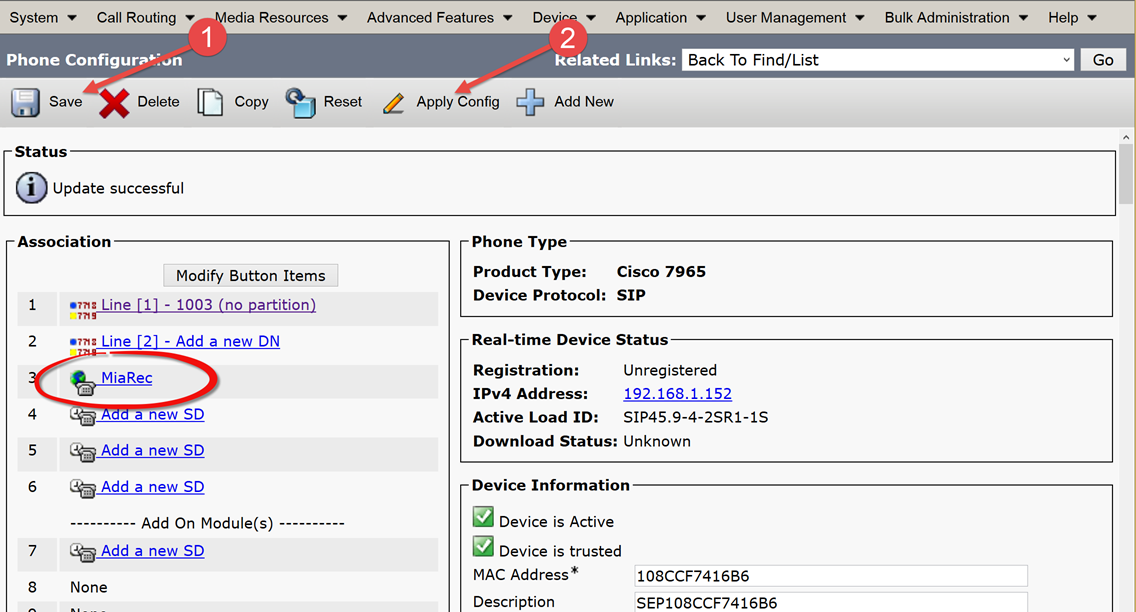Click the speed dial icon in row 7
This screenshot has width=1136, height=612.
click(83, 553)
